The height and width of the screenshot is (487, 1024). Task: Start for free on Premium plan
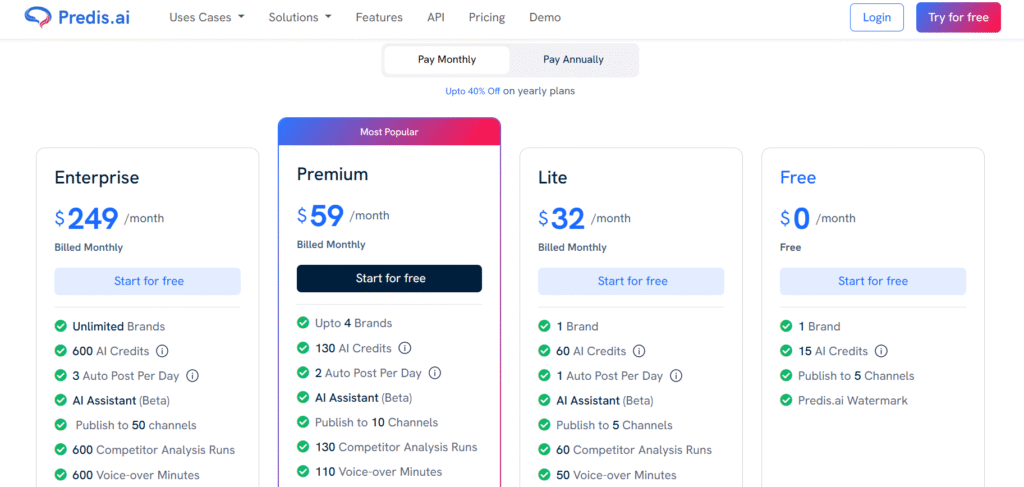coord(389,279)
